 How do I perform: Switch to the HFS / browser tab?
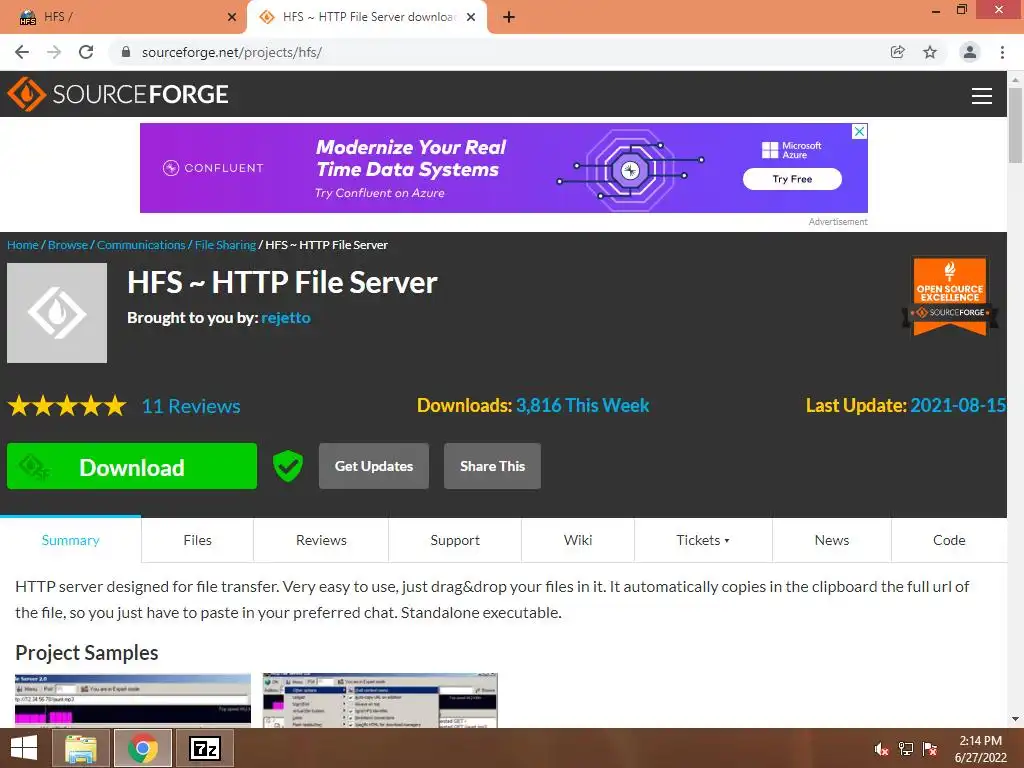point(123,17)
